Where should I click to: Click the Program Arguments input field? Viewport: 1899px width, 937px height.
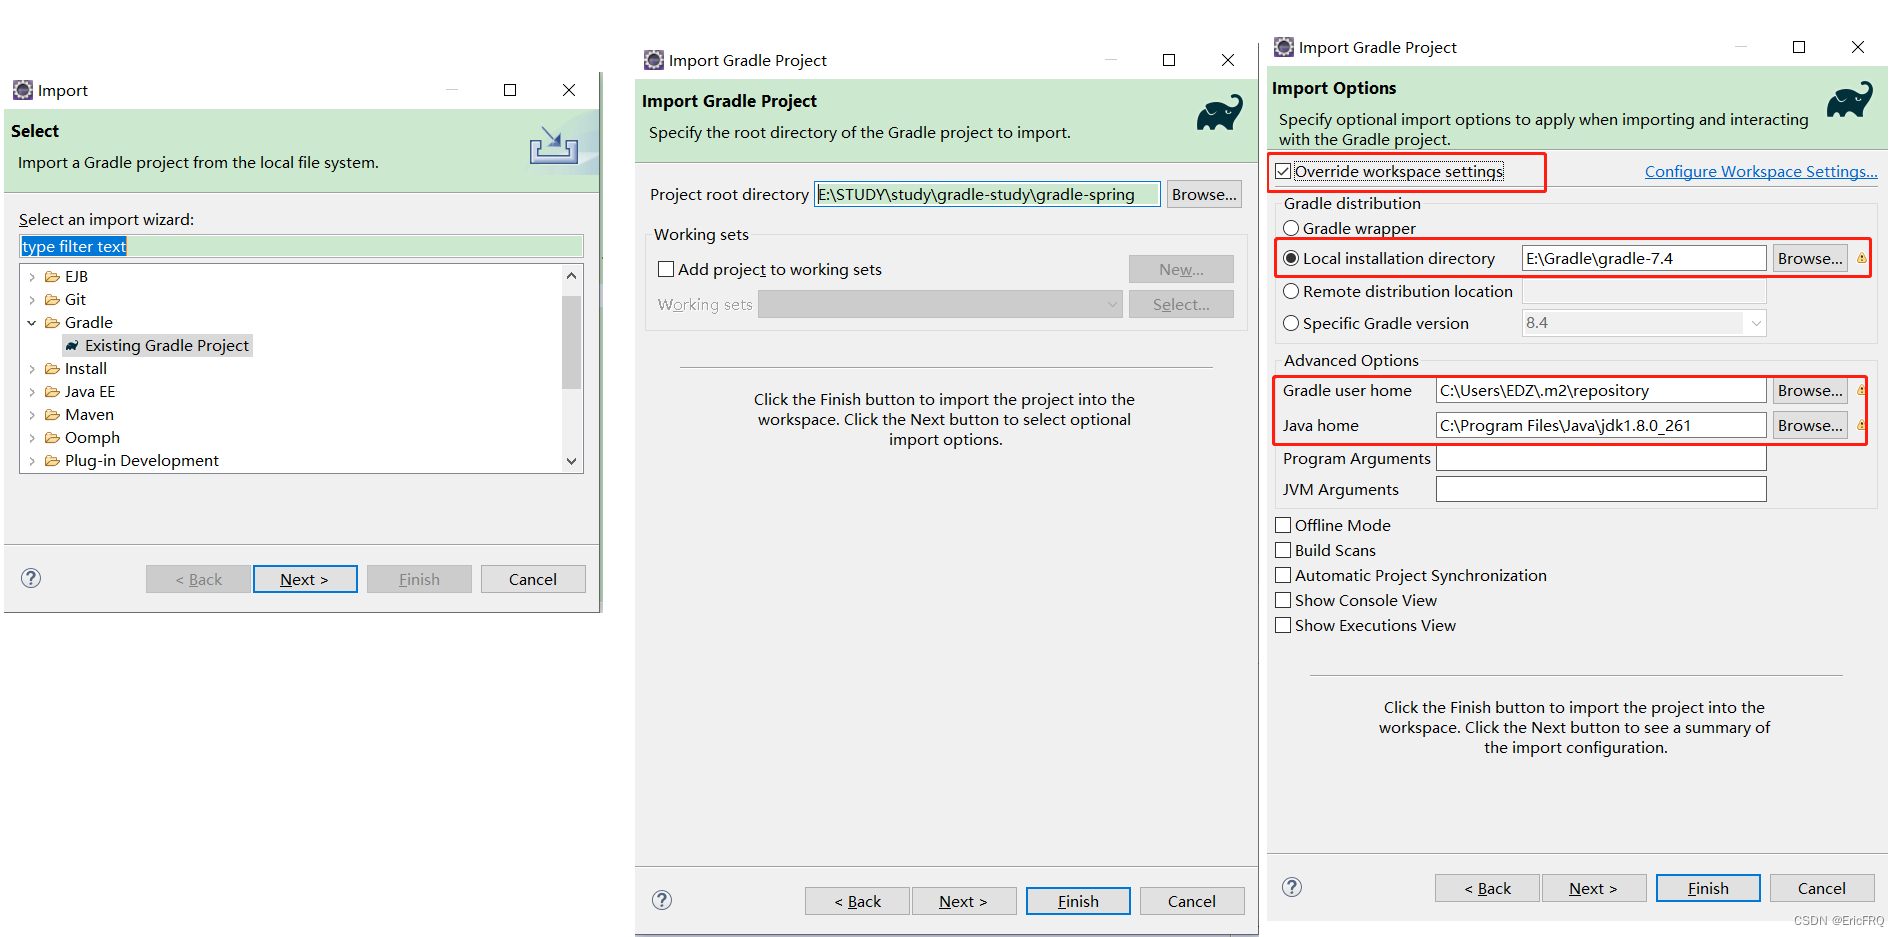point(1601,458)
